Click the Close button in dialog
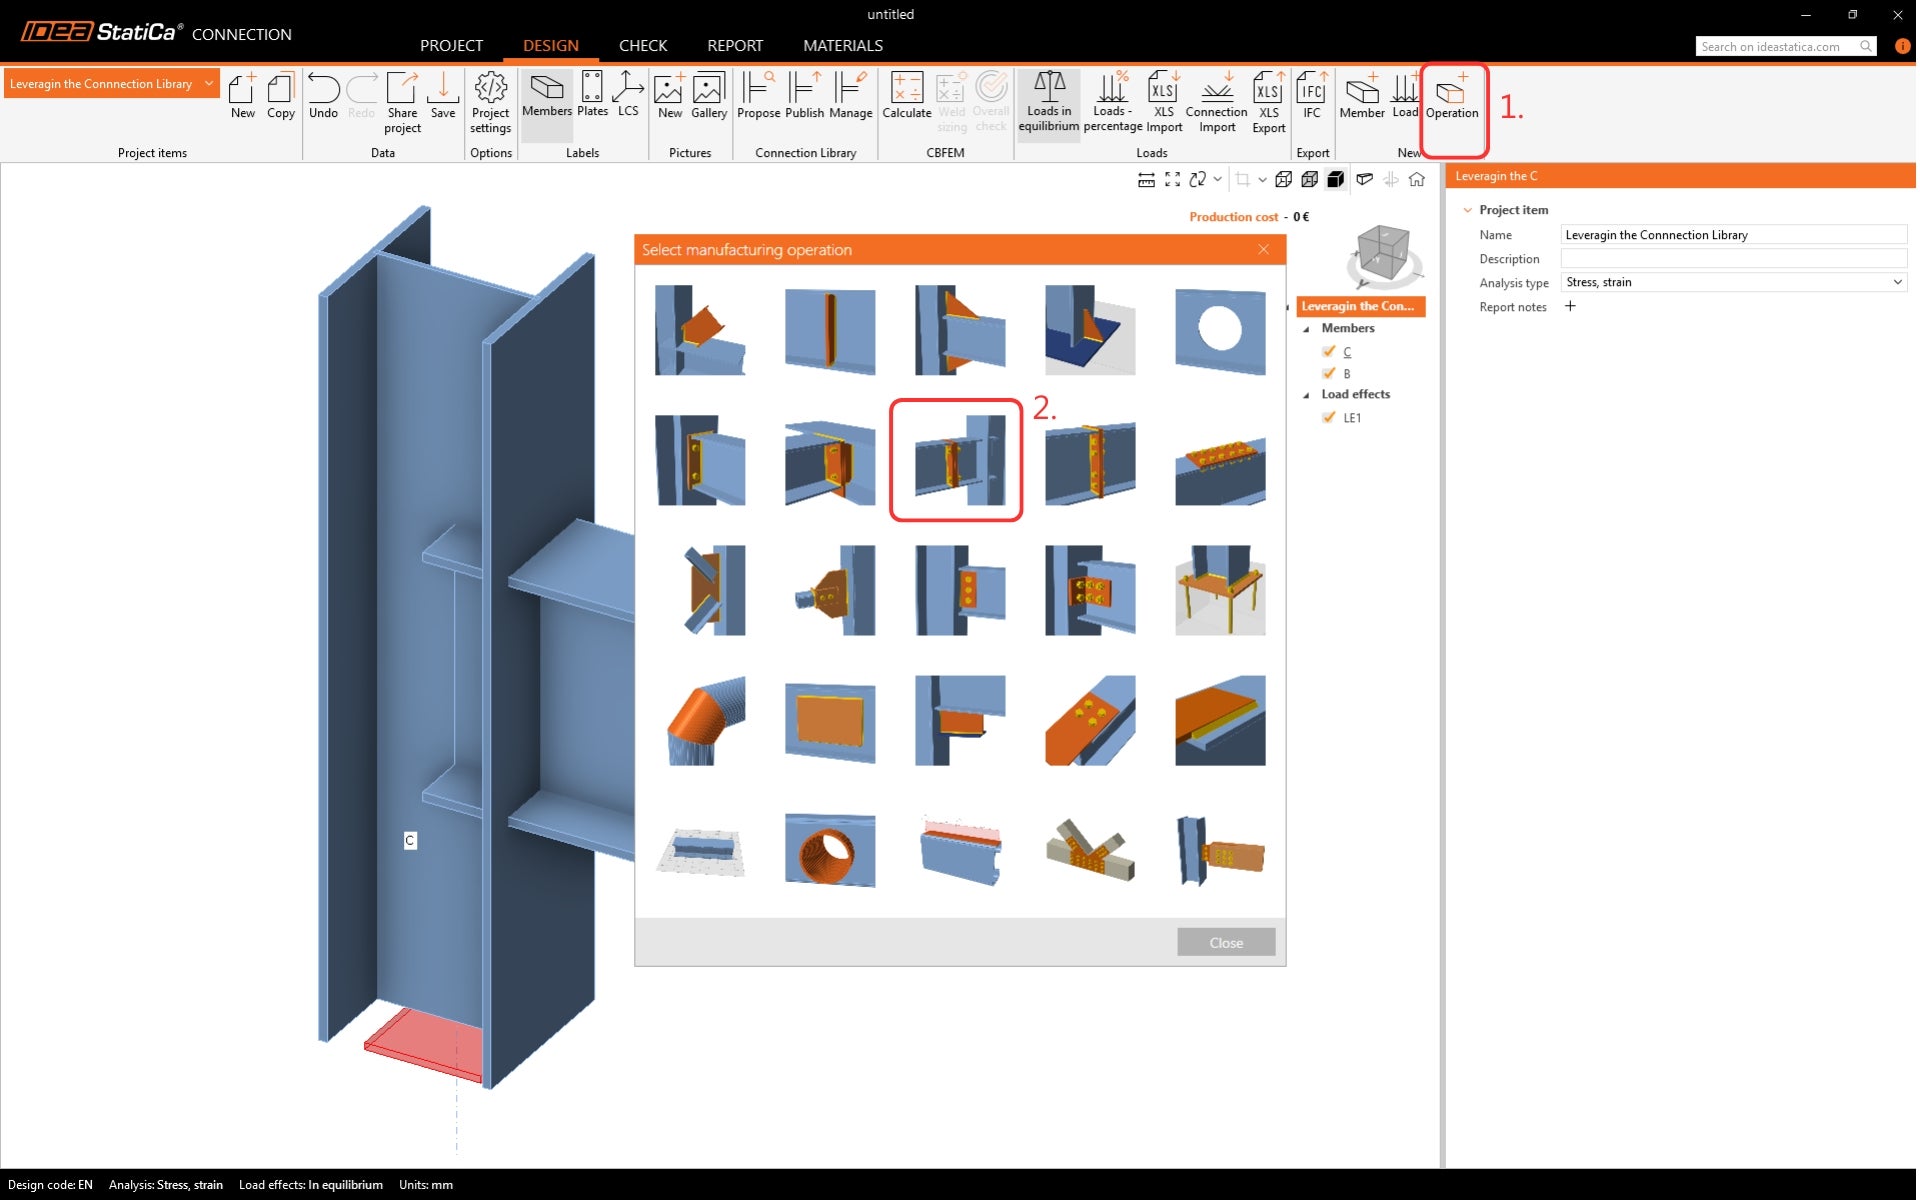Viewport: 1920px width, 1200px height. tap(1225, 942)
